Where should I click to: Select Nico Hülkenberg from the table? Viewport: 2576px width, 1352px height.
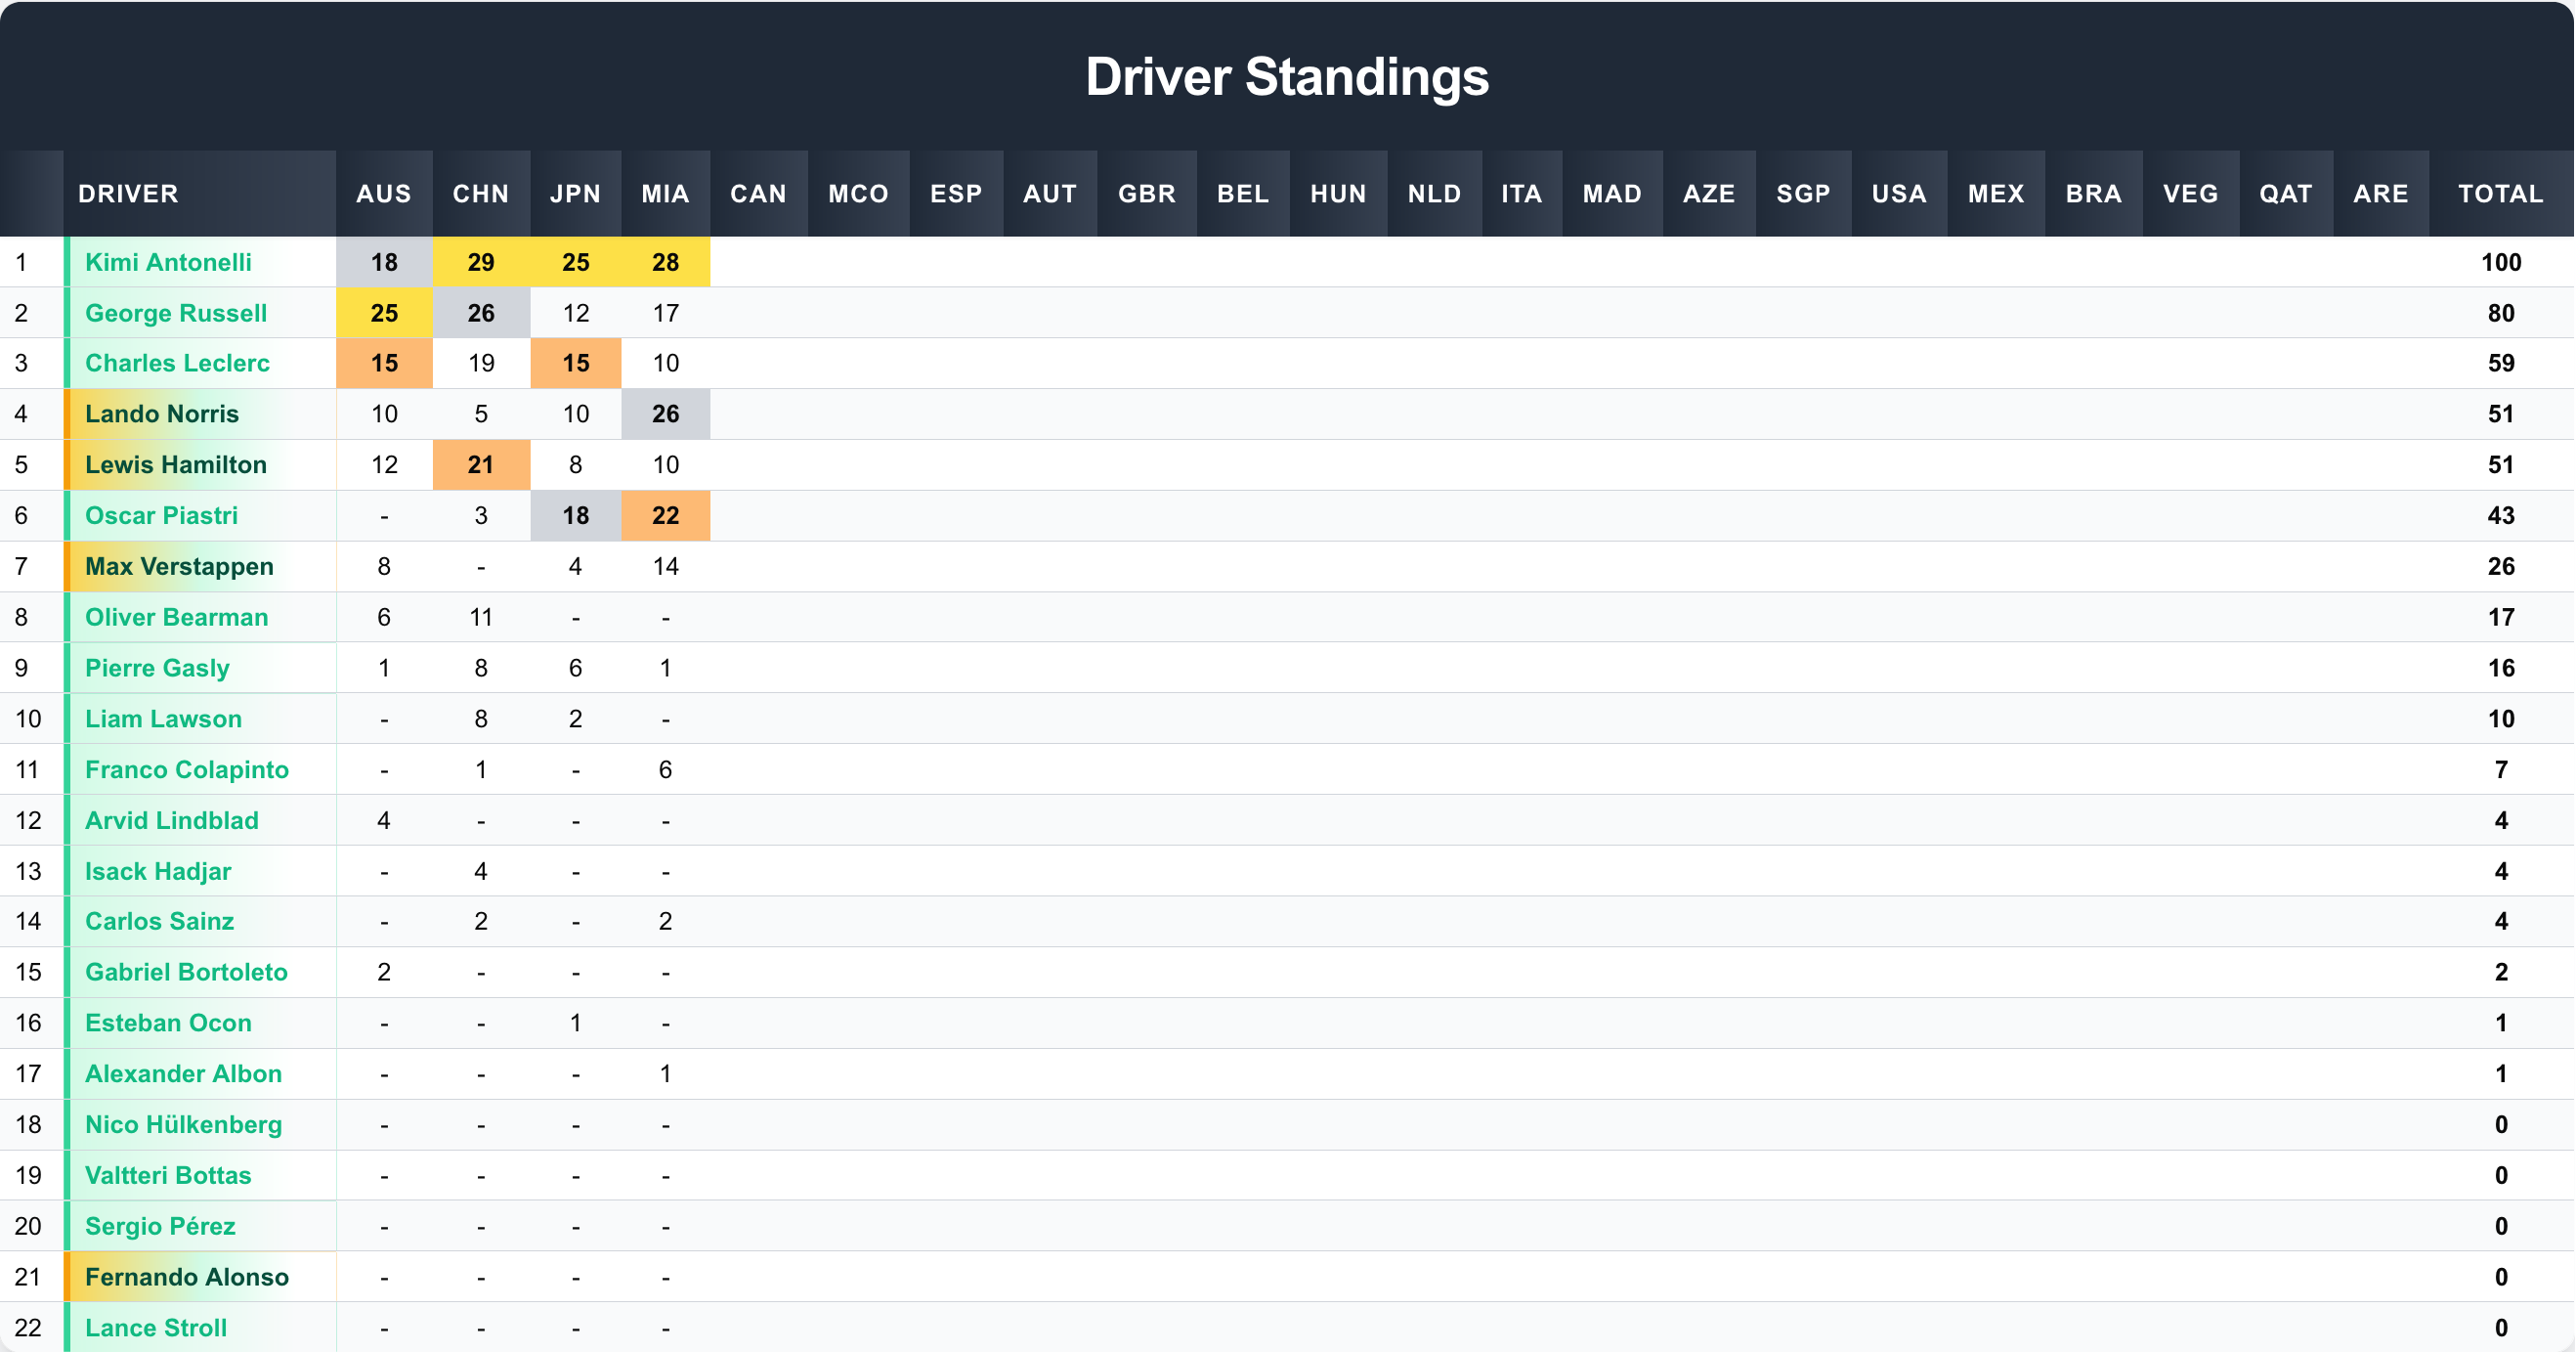click(183, 1125)
